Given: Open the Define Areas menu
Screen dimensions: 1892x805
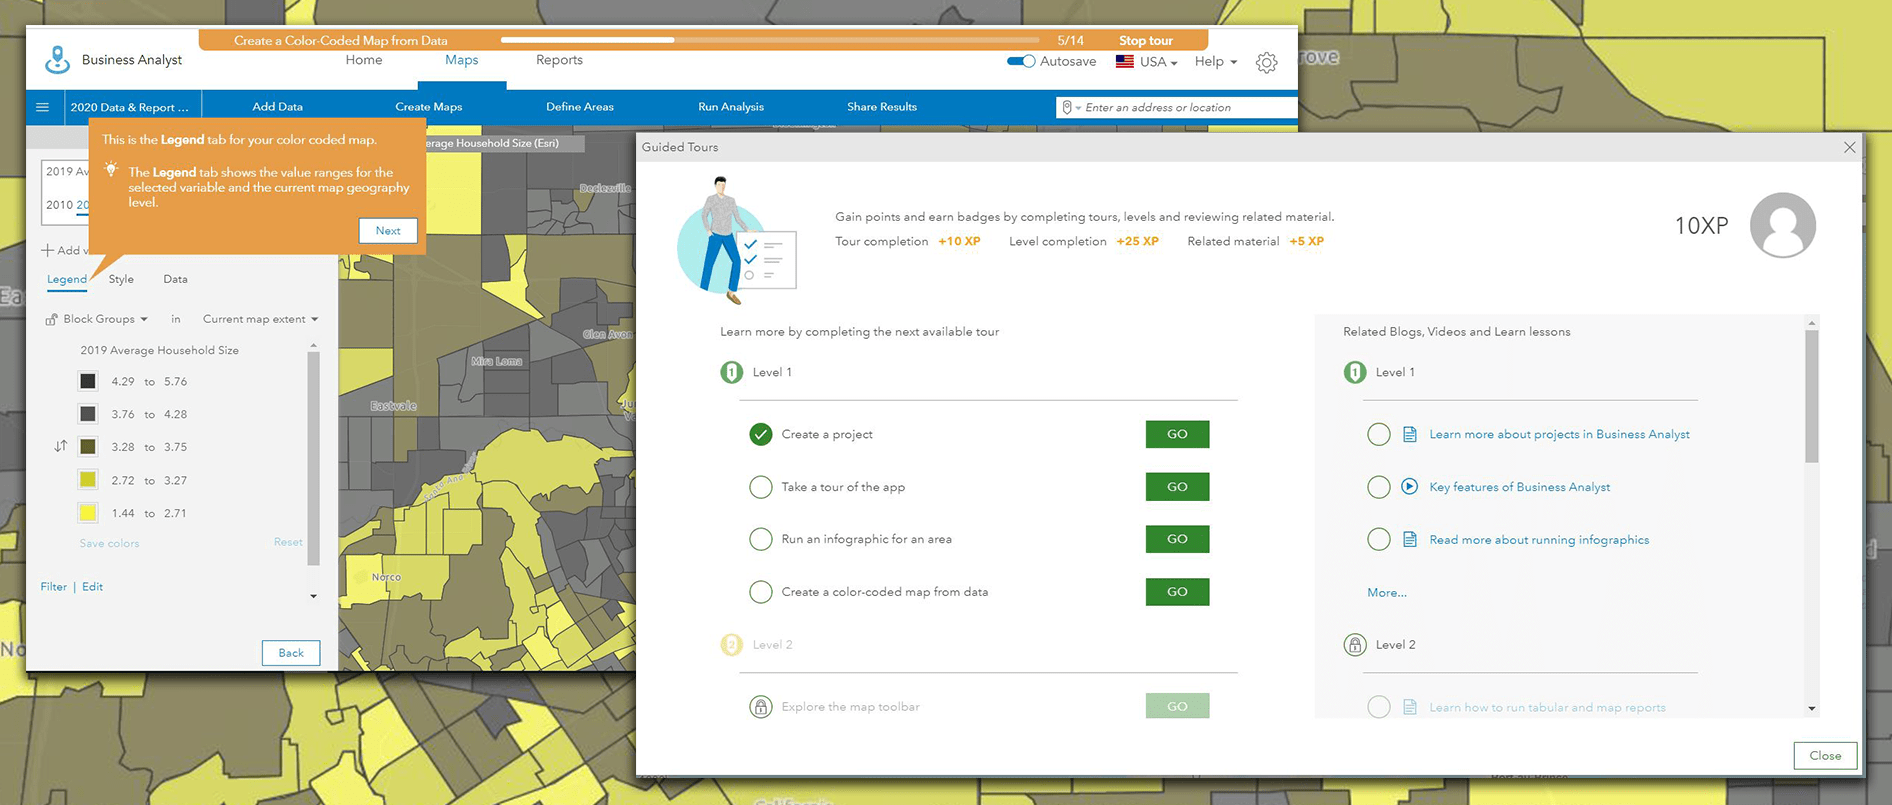Looking at the screenshot, I should pyautogui.click(x=580, y=107).
